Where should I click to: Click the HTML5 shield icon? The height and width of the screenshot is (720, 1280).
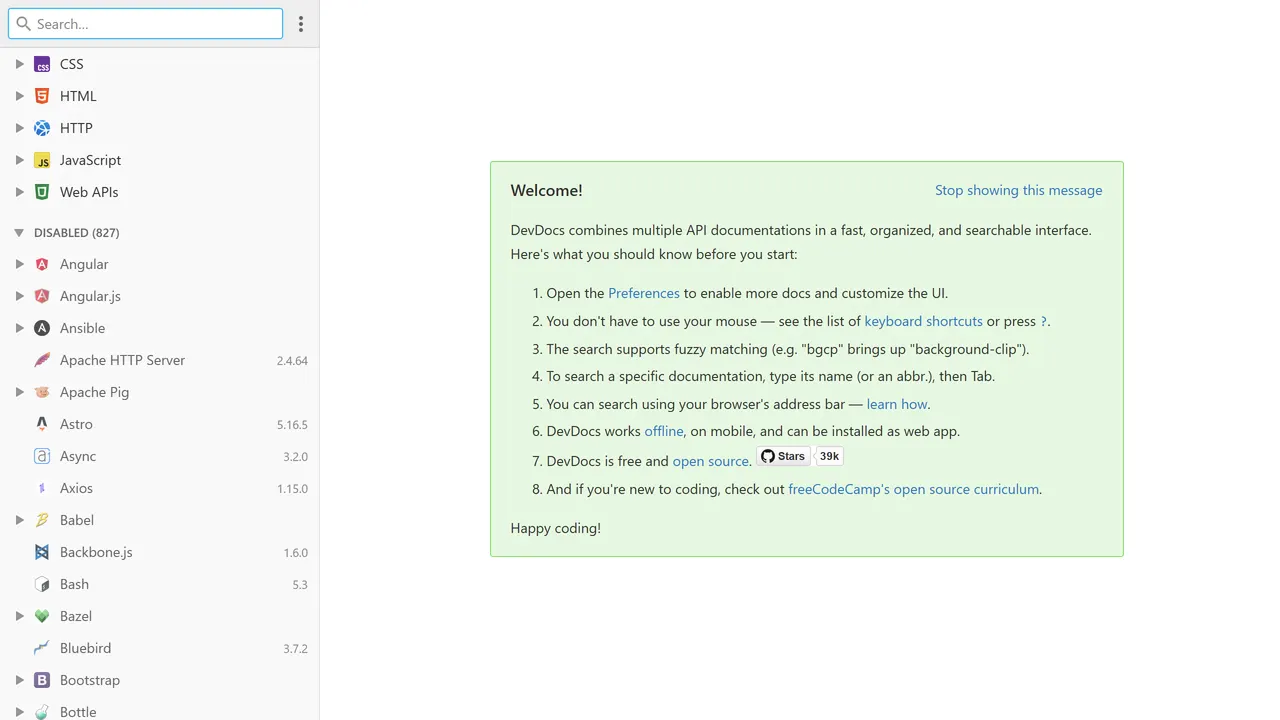42,96
